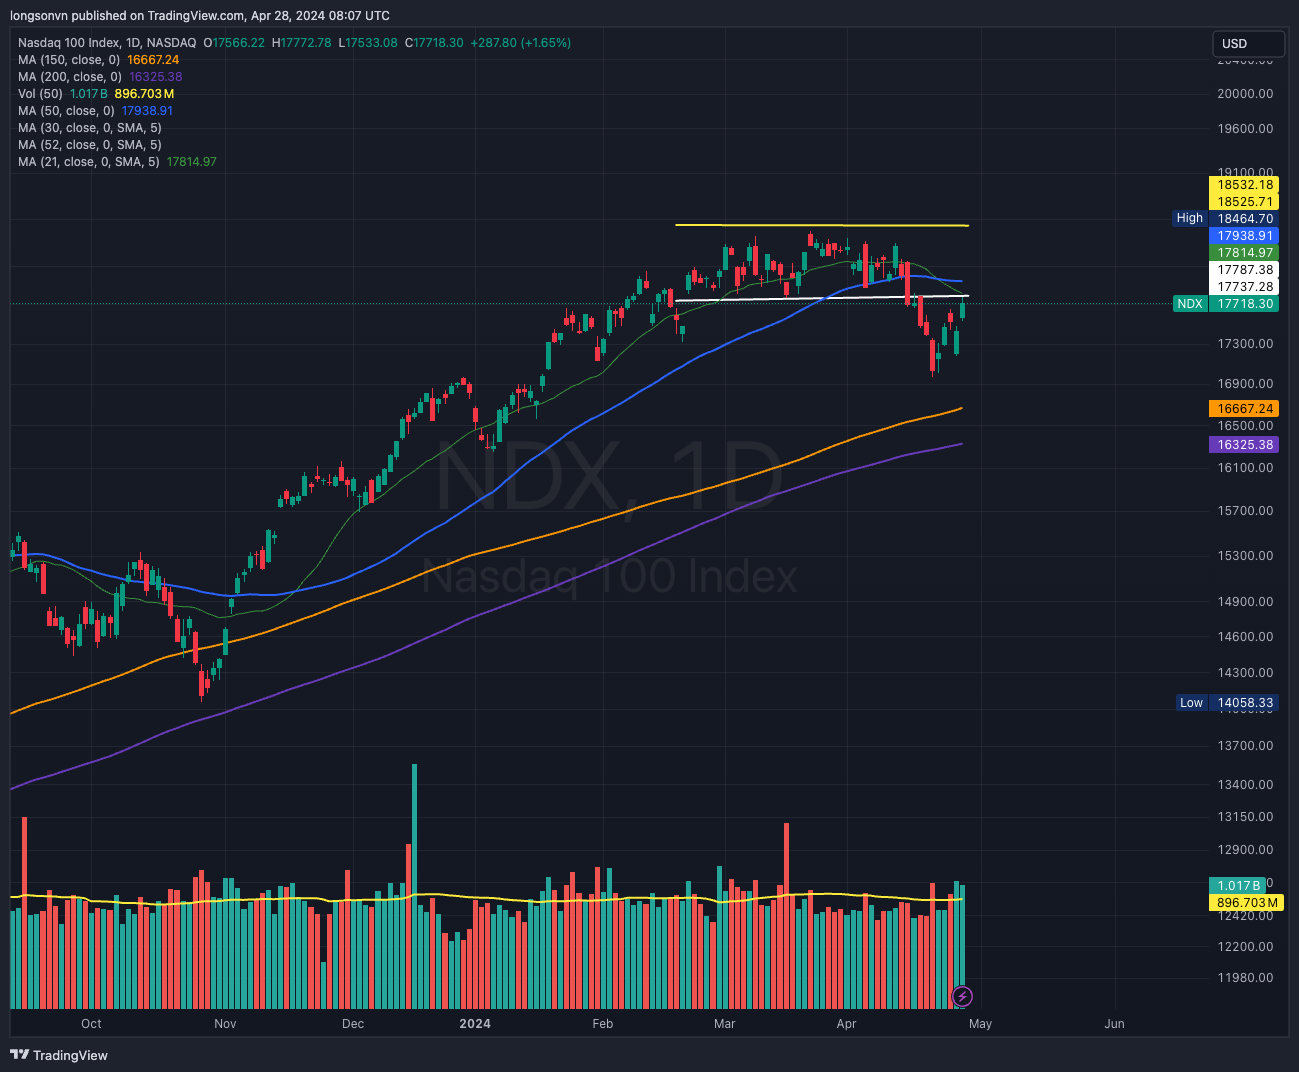Select the MA (50, close, 0) legend row

click(x=95, y=111)
